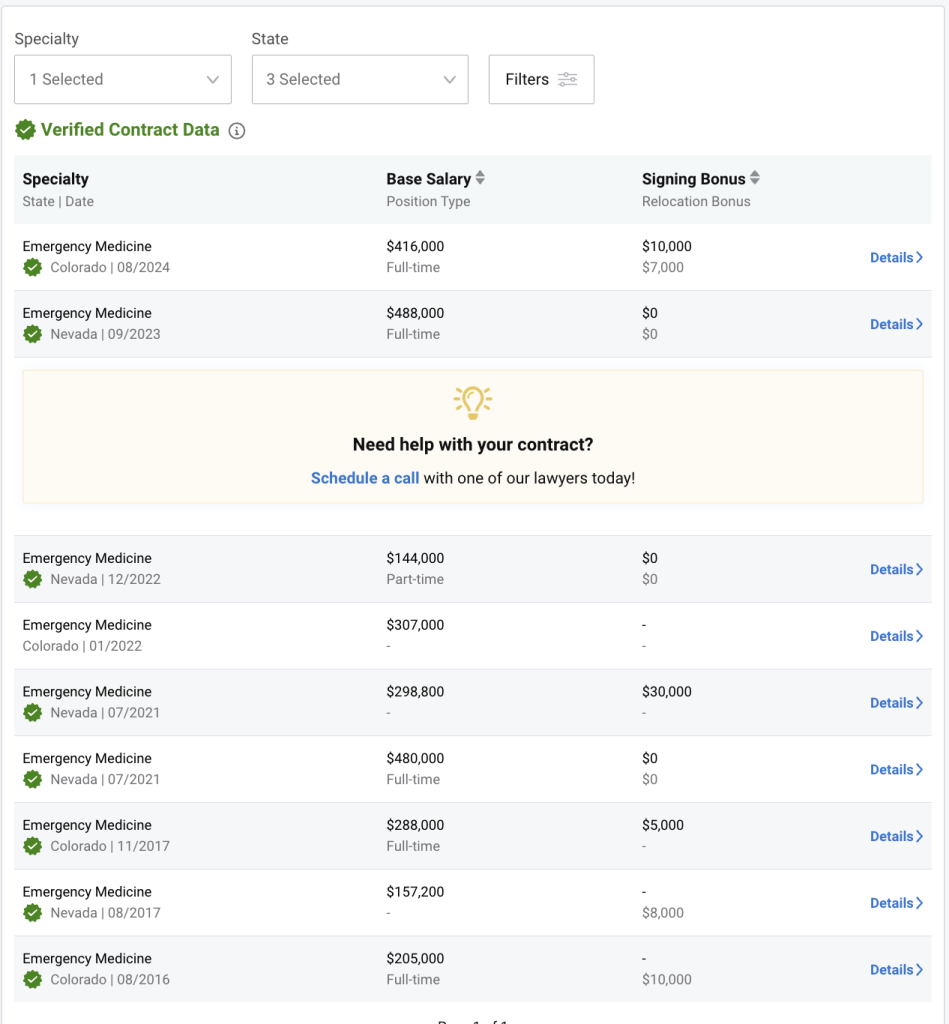Open Details for the $157,200 Nevada contract
This screenshot has width=949, height=1024.
(896, 903)
